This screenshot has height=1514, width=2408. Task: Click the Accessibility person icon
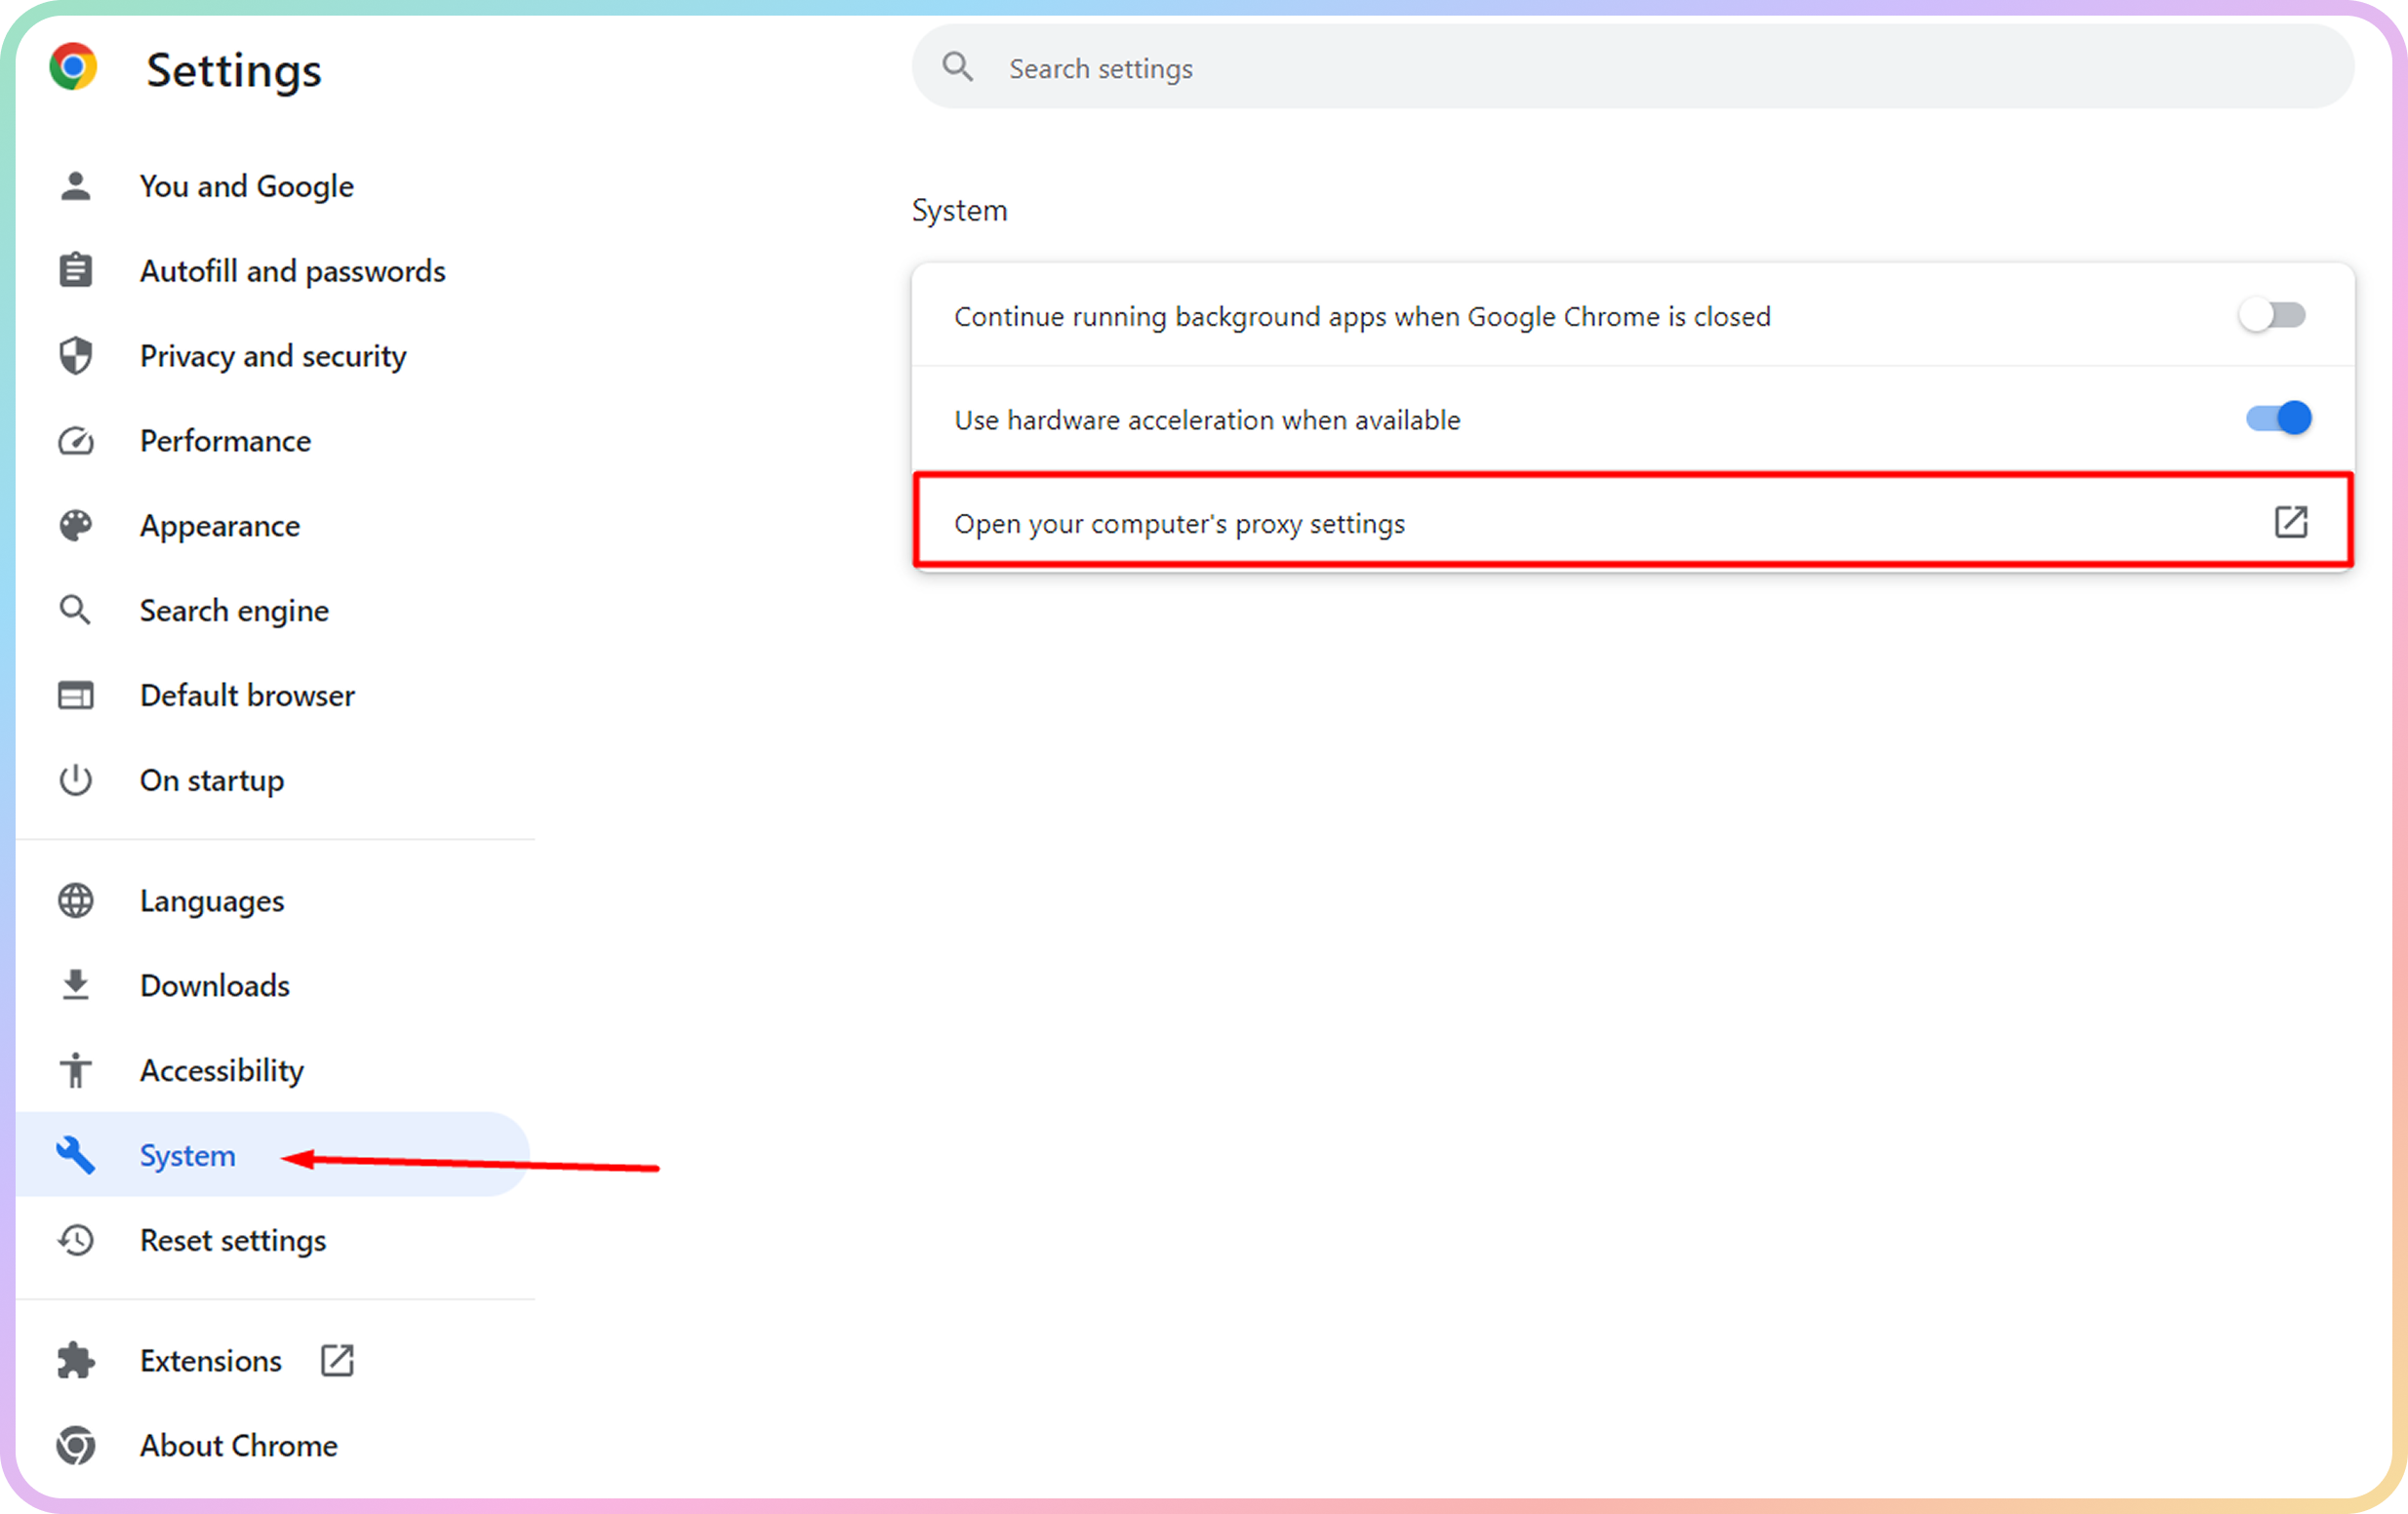click(x=76, y=1071)
